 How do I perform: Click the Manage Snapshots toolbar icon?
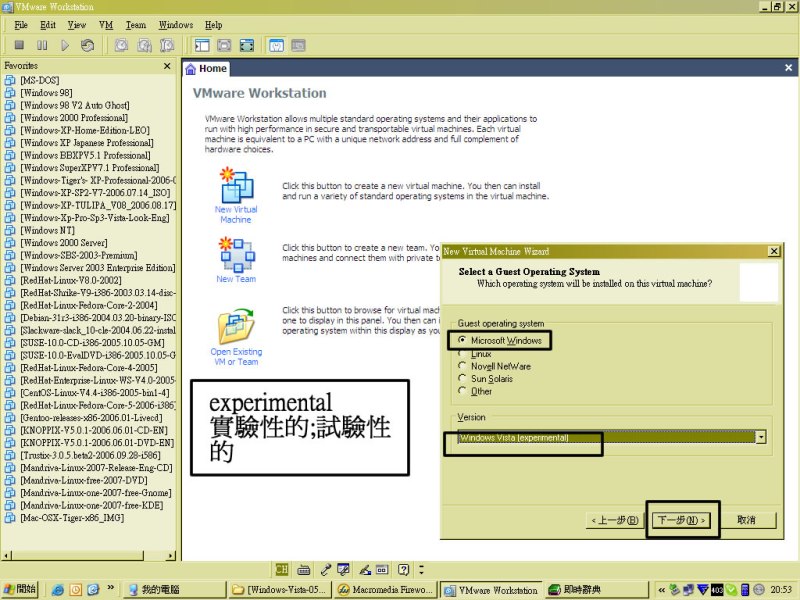pos(167,45)
